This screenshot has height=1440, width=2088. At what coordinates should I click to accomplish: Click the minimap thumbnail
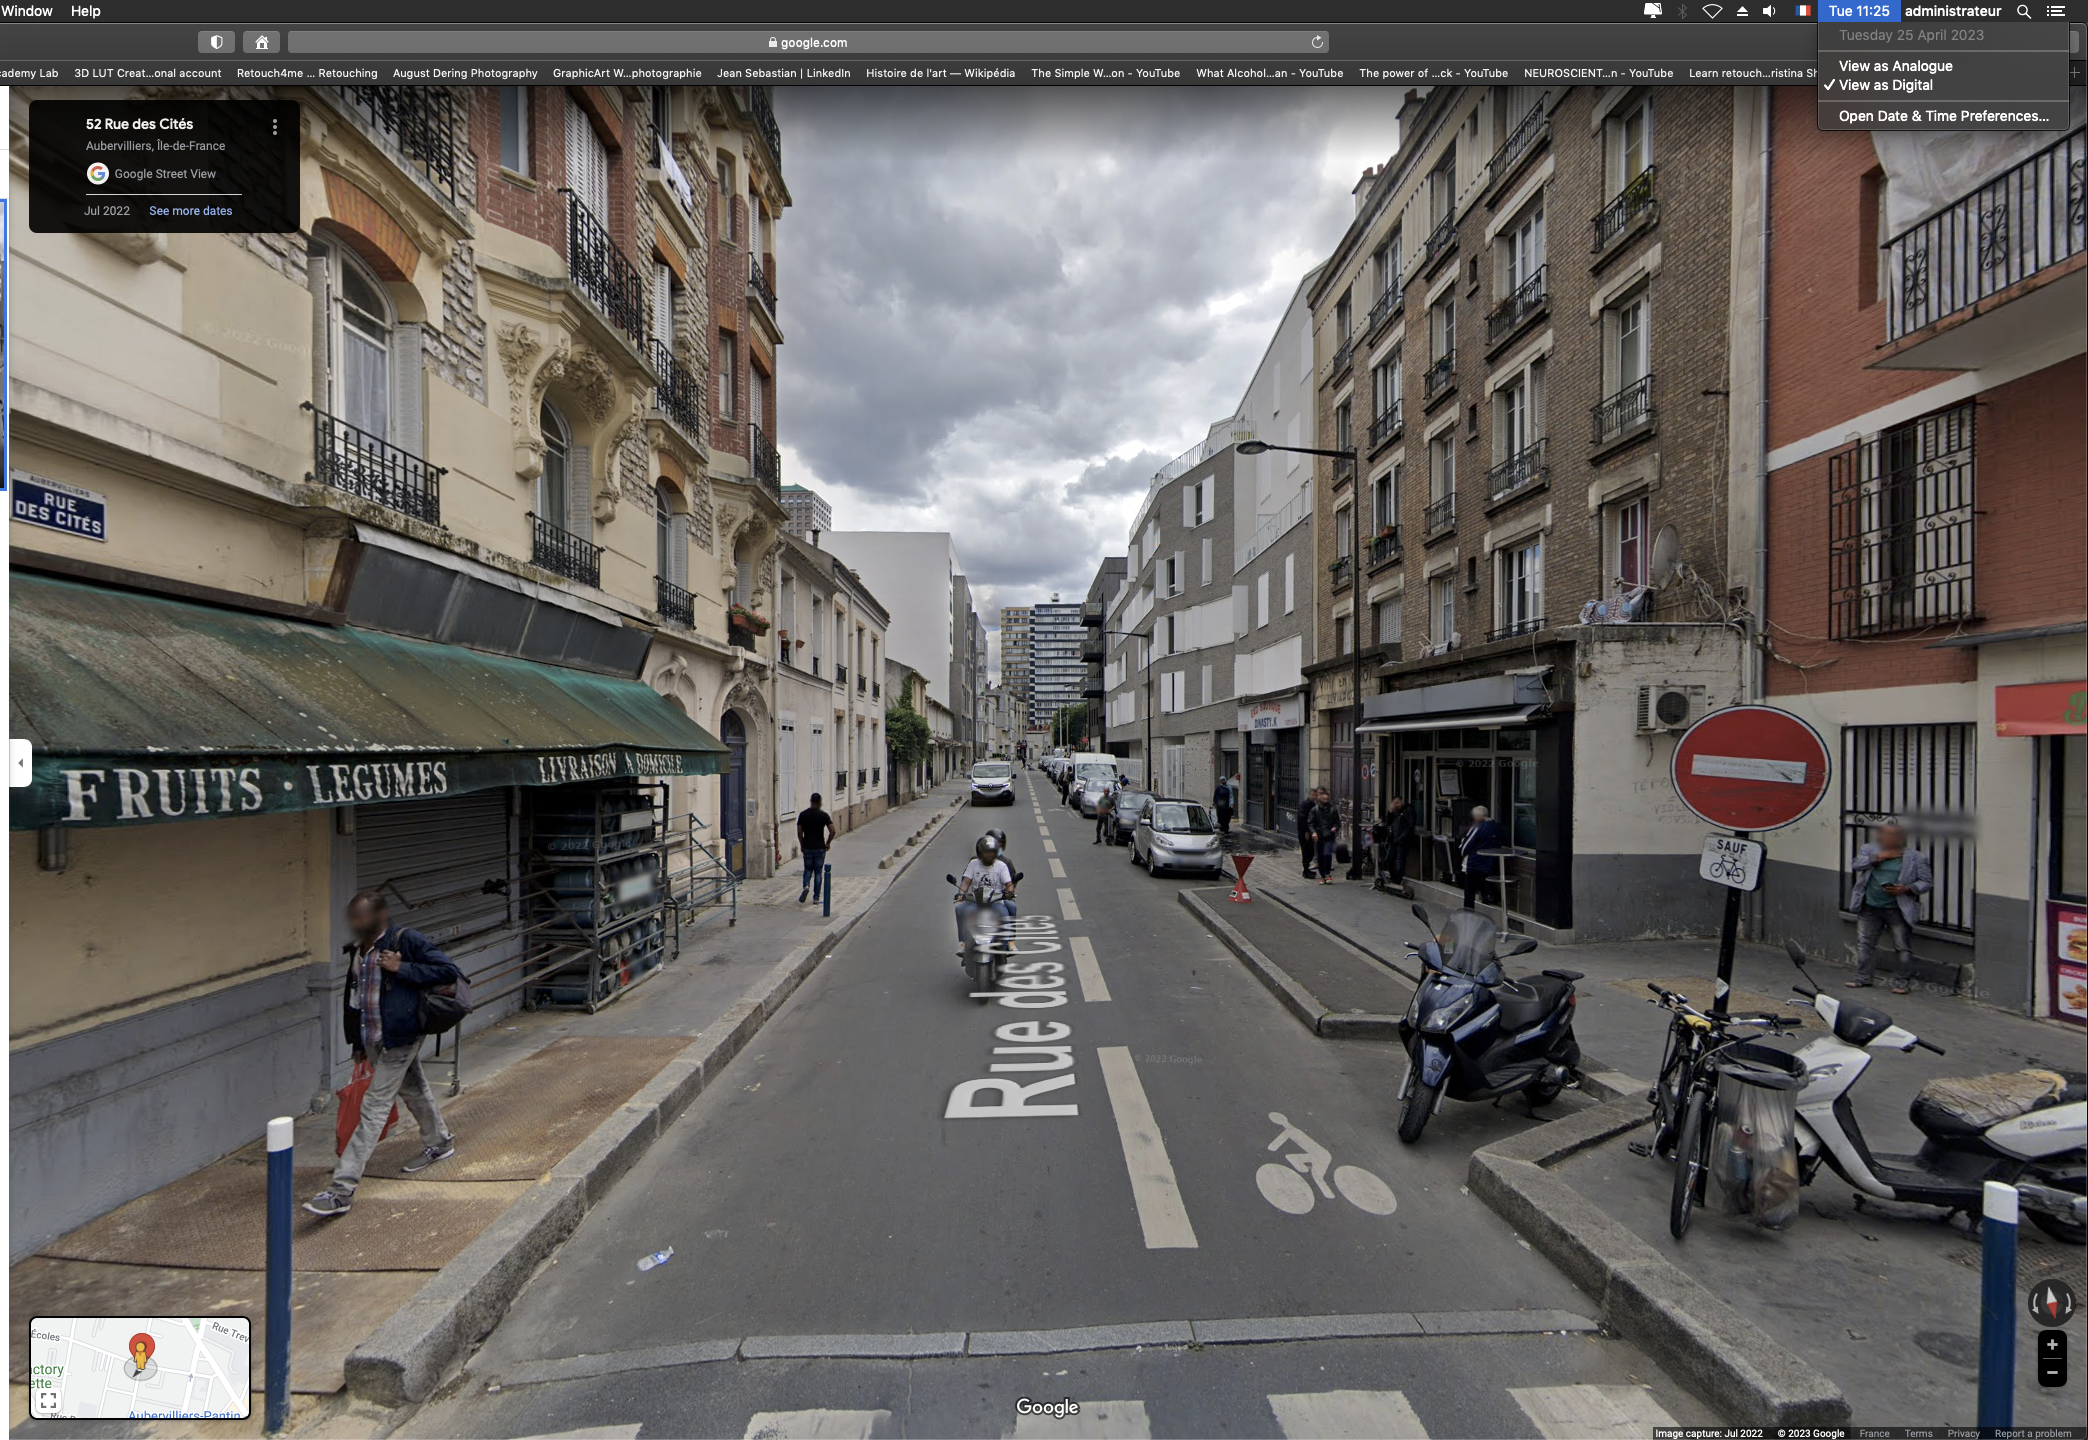[140, 1368]
